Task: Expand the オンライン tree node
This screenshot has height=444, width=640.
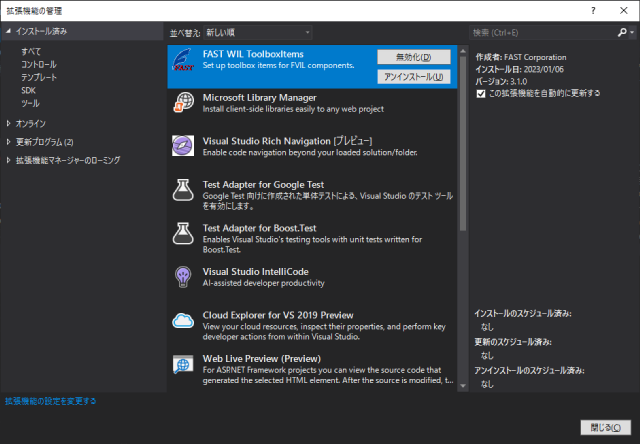Action: (x=8, y=123)
